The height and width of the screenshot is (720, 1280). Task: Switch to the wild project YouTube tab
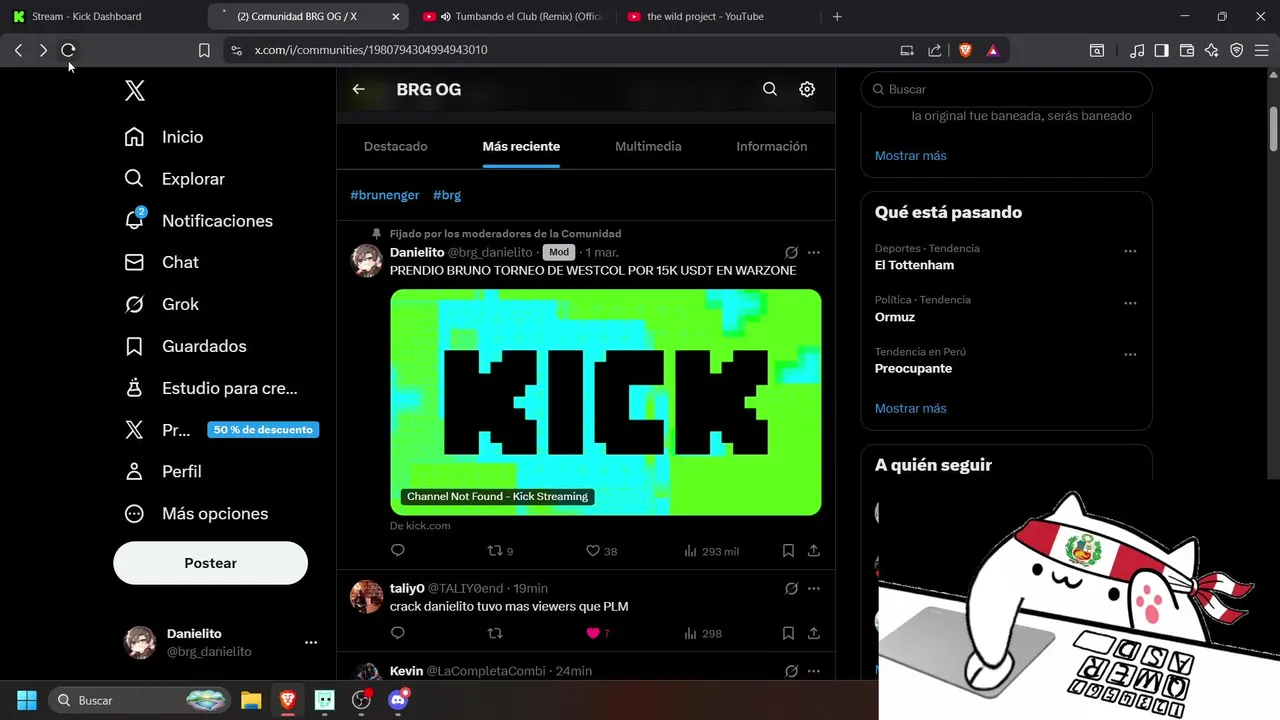pyautogui.click(x=716, y=16)
